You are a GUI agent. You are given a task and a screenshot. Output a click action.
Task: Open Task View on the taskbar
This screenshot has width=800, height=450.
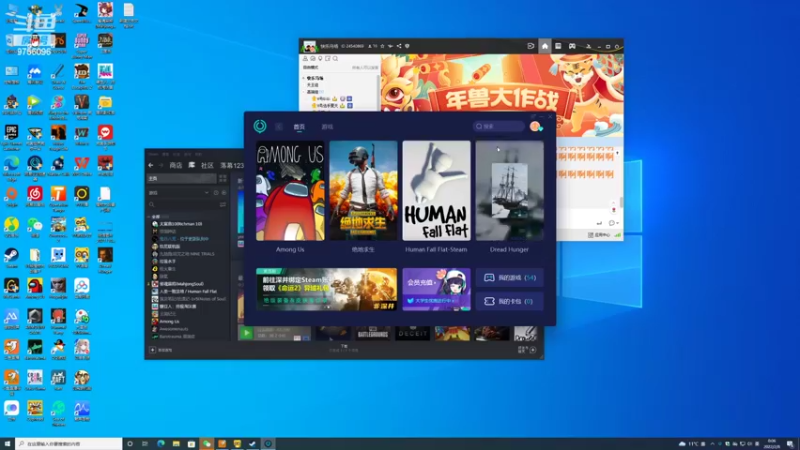pyautogui.click(x=145, y=444)
